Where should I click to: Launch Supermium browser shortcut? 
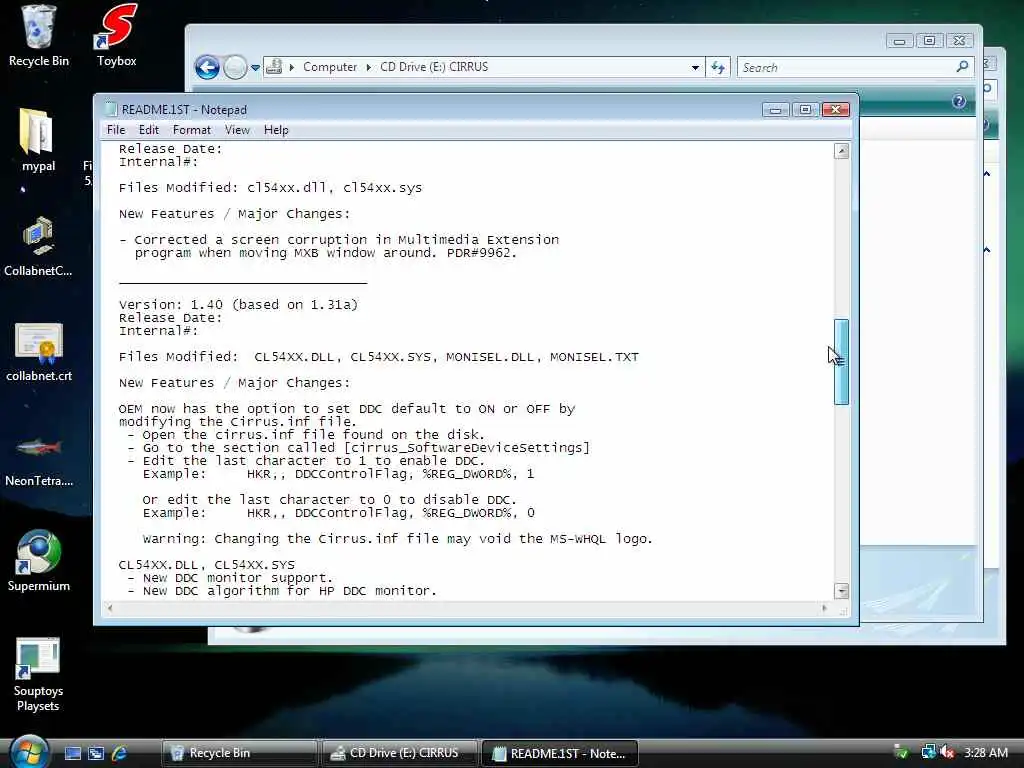(39, 560)
